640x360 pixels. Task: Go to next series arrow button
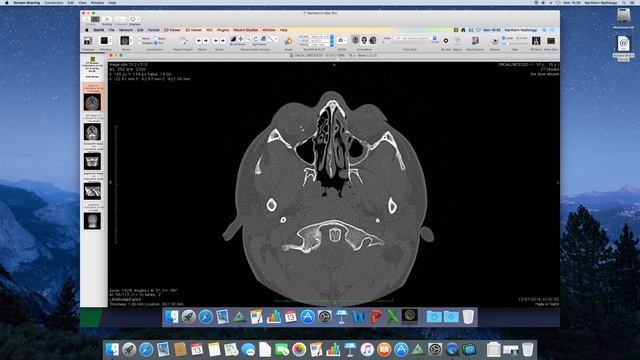pyautogui.click(x=223, y=40)
